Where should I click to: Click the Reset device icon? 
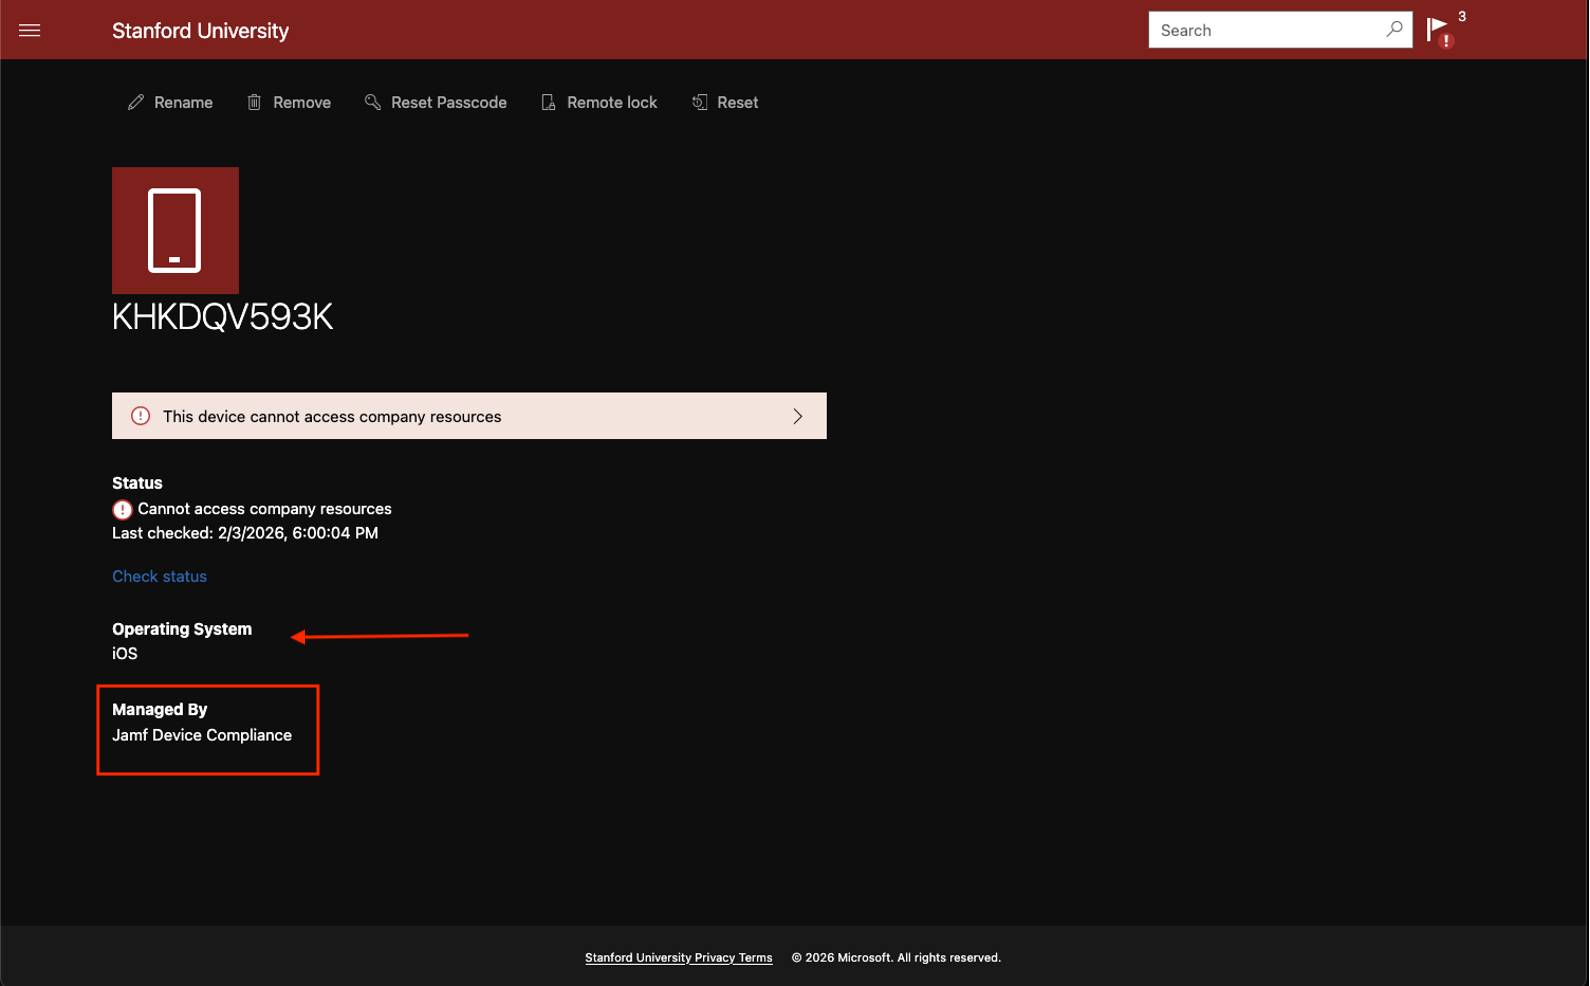700,102
